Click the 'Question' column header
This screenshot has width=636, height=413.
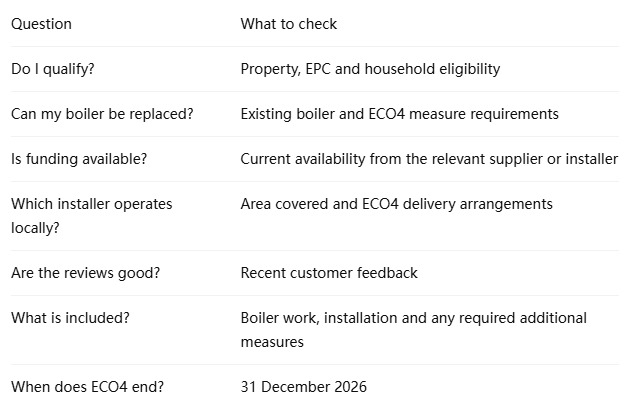(41, 24)
